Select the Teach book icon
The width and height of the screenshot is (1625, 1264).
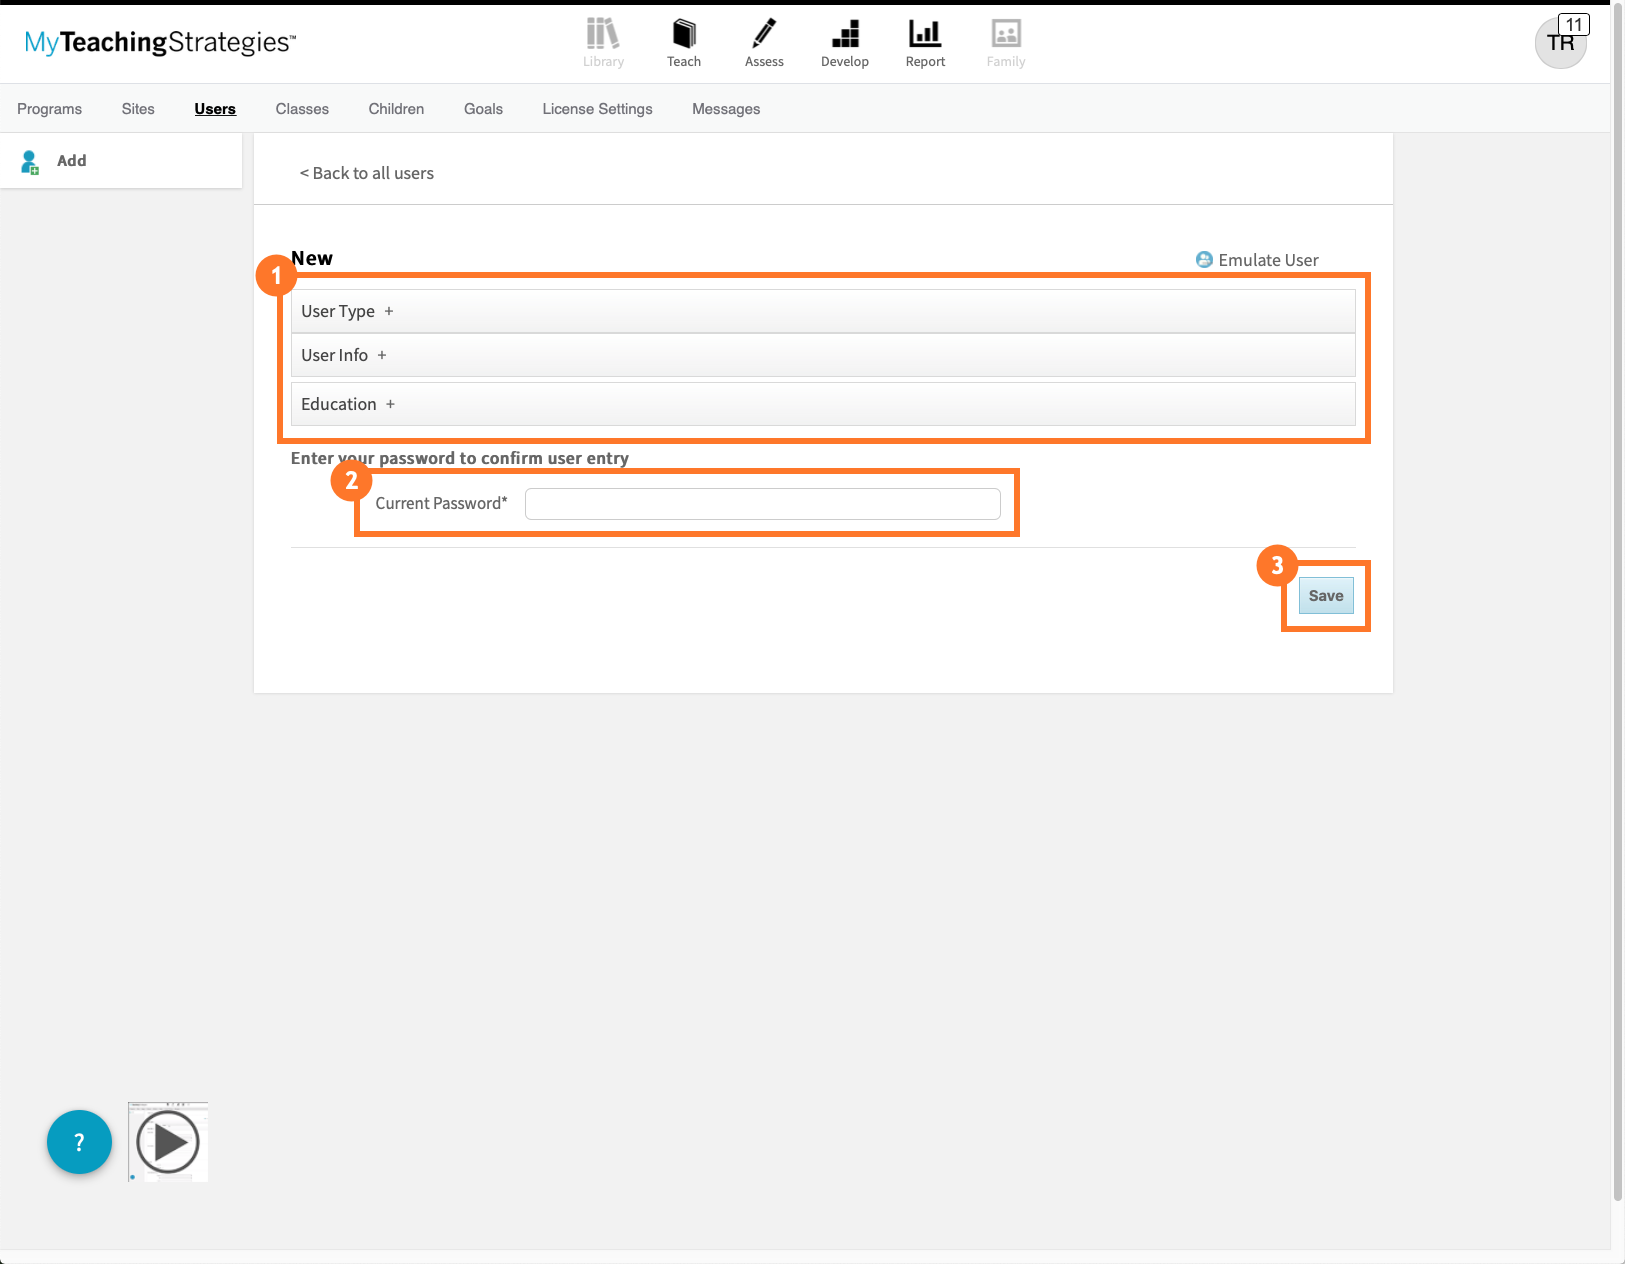coord(684,40)
